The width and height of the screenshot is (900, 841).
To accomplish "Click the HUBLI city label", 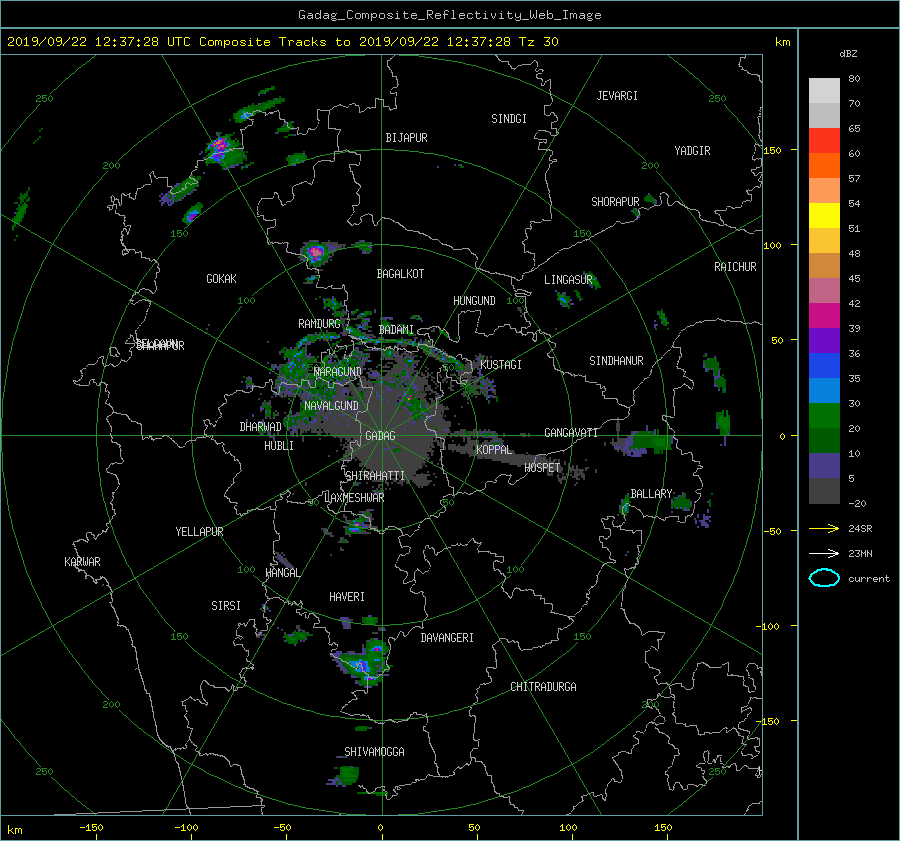I will (279, 446).
